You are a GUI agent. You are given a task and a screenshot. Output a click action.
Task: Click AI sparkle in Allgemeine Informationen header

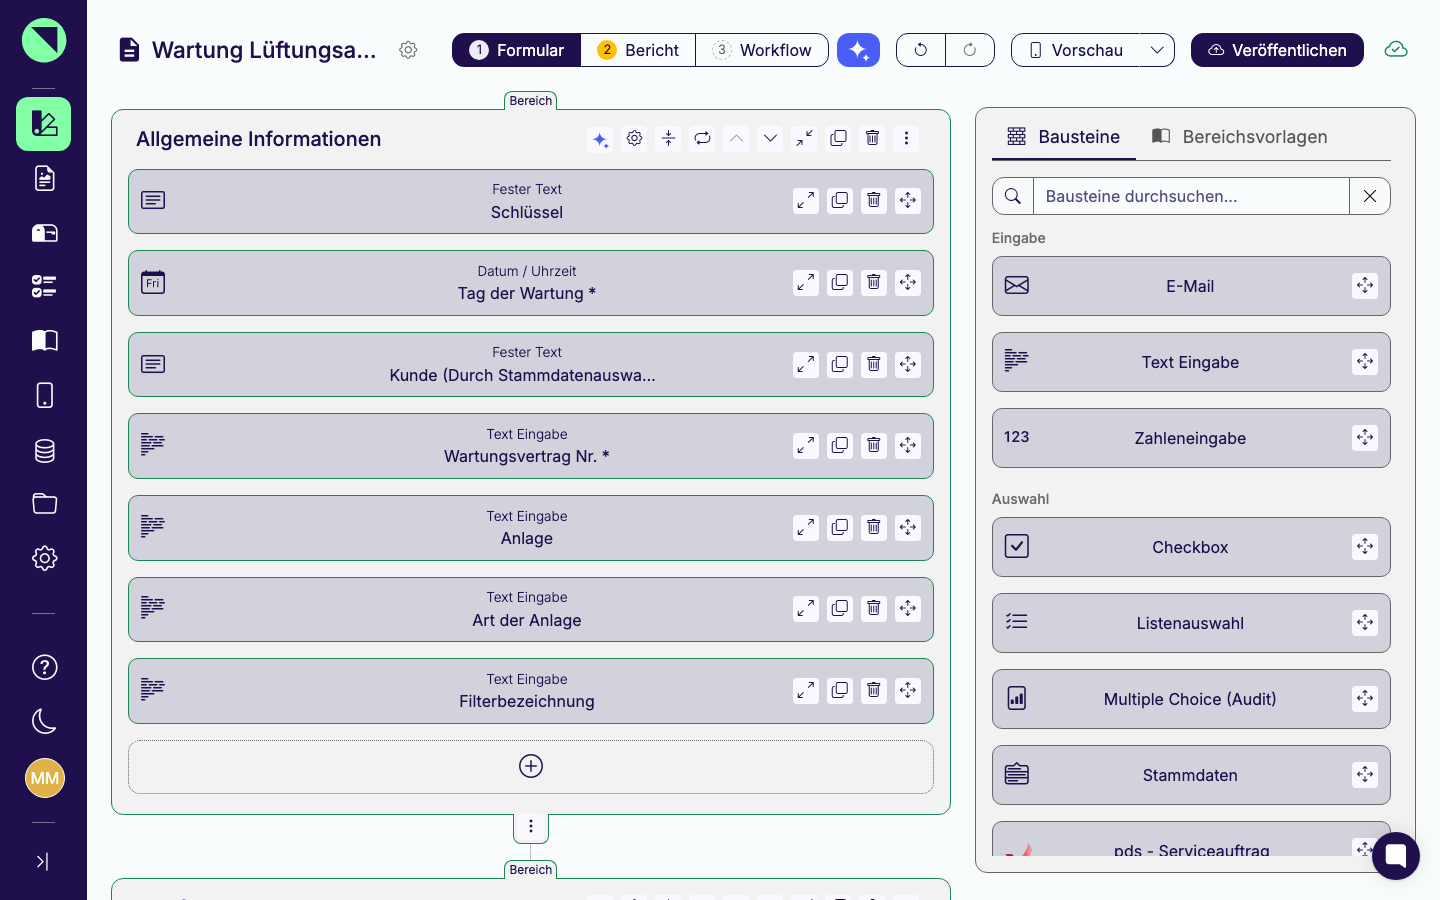point(600,139)
